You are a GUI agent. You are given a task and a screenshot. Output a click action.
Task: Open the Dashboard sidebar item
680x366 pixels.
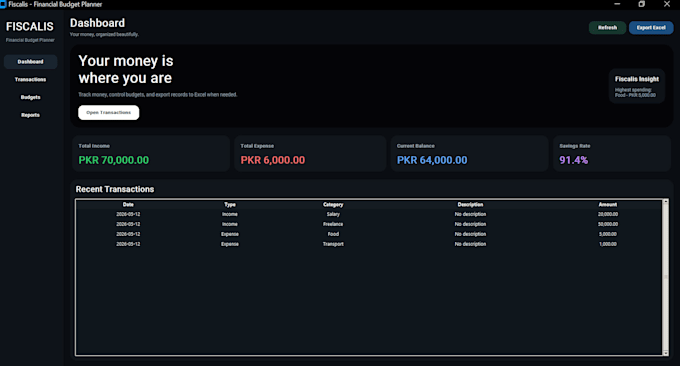click(x=30, y=62)
